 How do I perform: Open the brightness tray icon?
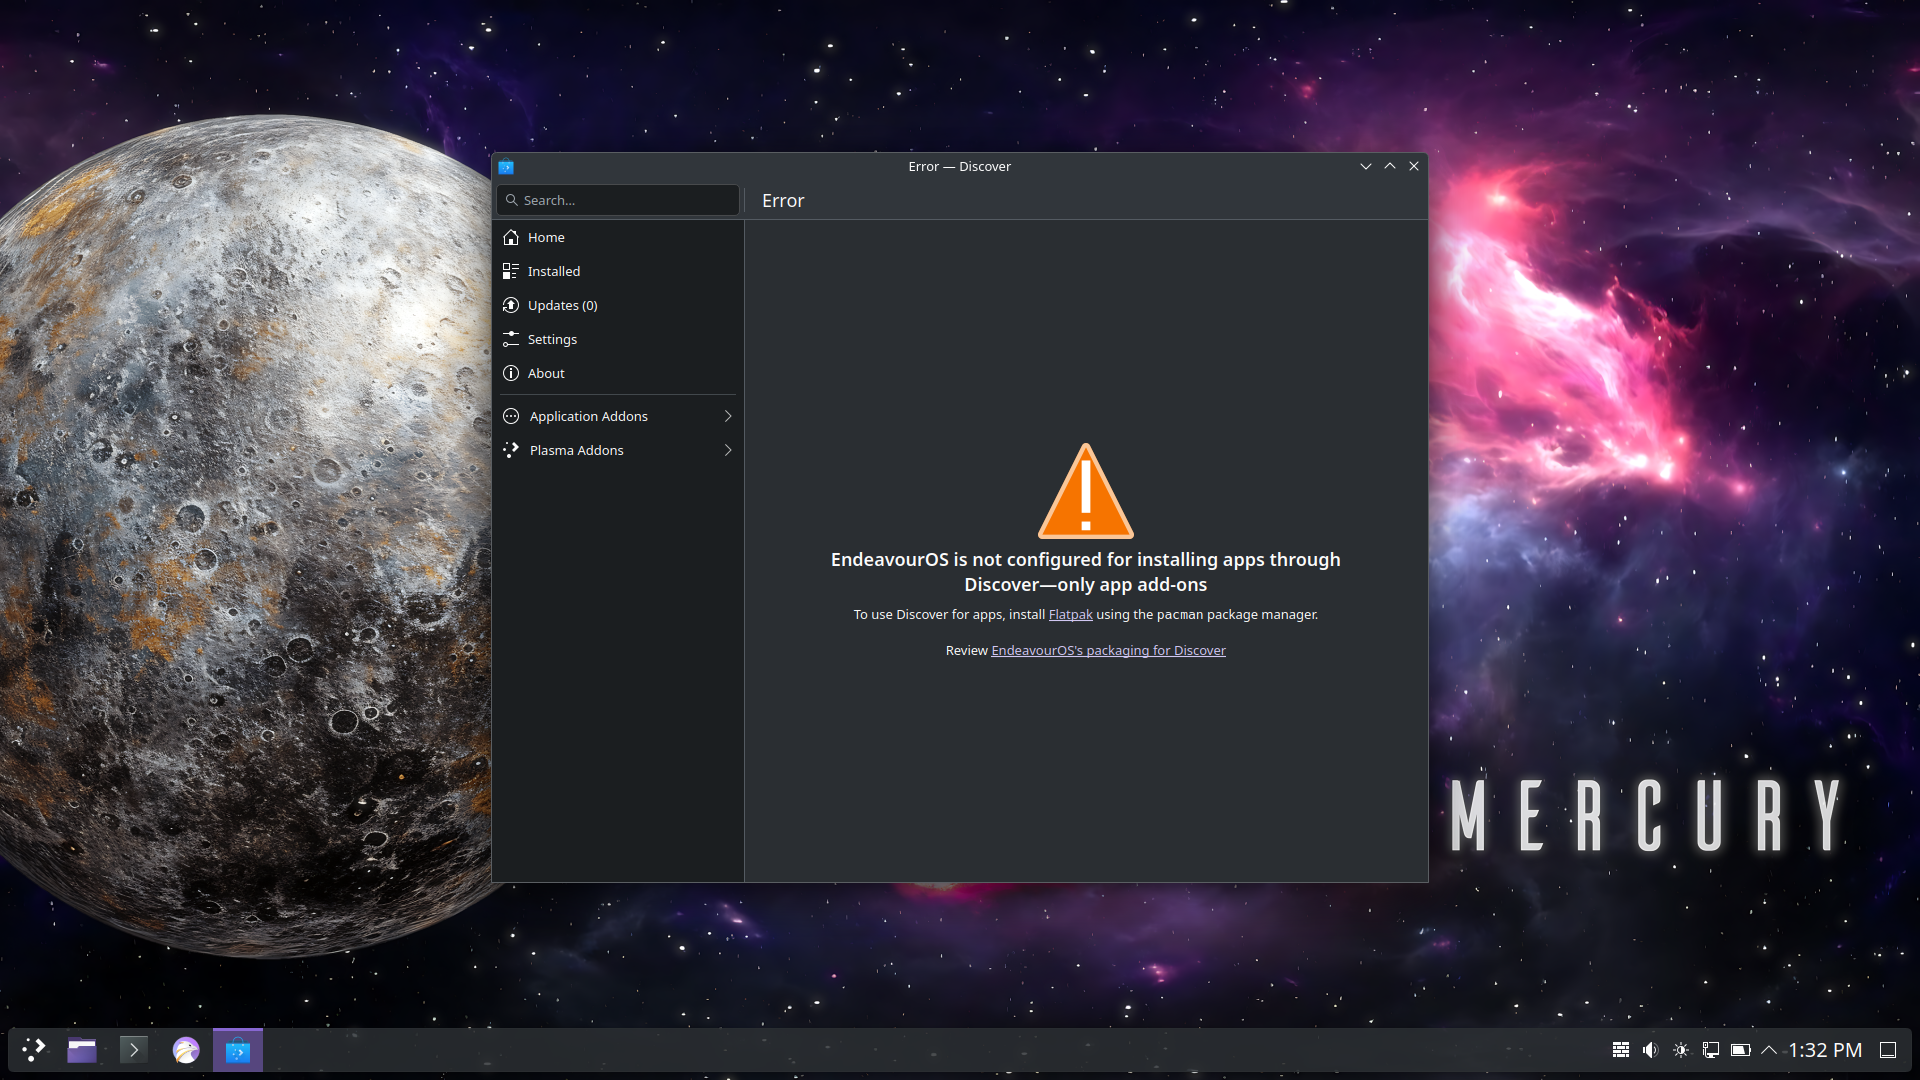pyautogui.click(x=1681, y=1050)
